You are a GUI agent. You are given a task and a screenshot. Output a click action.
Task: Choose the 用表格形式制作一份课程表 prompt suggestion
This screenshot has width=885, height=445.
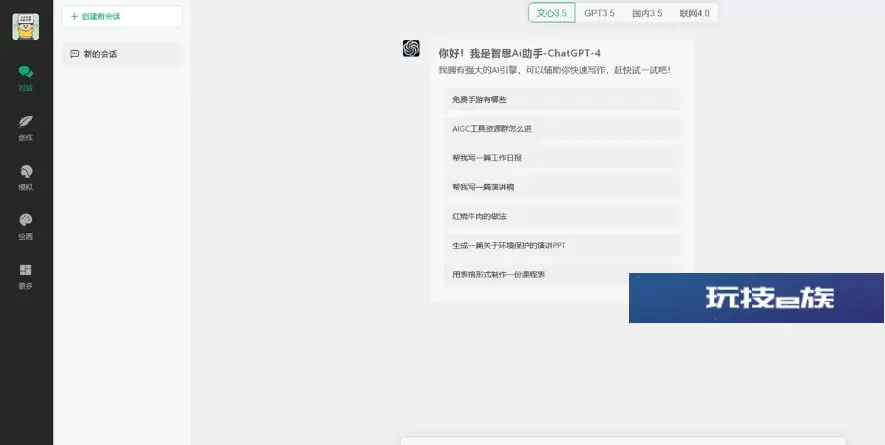point(536,274)
